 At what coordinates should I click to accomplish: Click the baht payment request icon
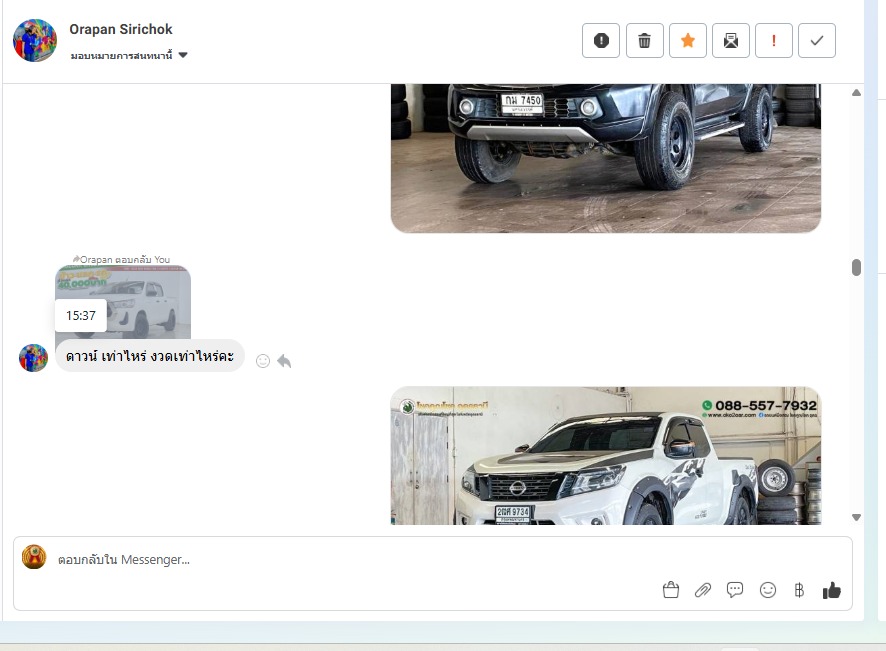(x=799, y=590)
